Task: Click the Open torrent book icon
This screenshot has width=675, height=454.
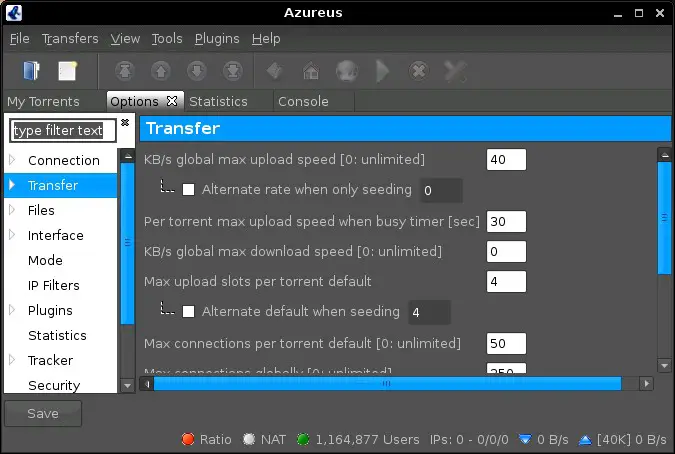Action: coord(31,71)
